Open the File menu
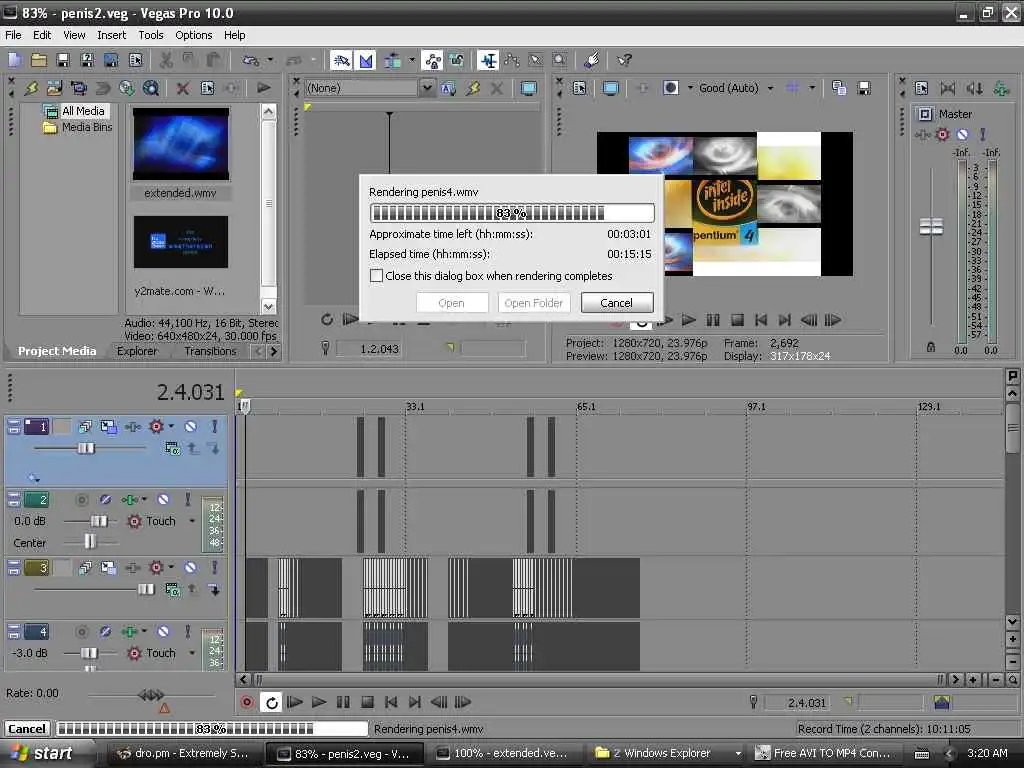 [x=13, y=35]
